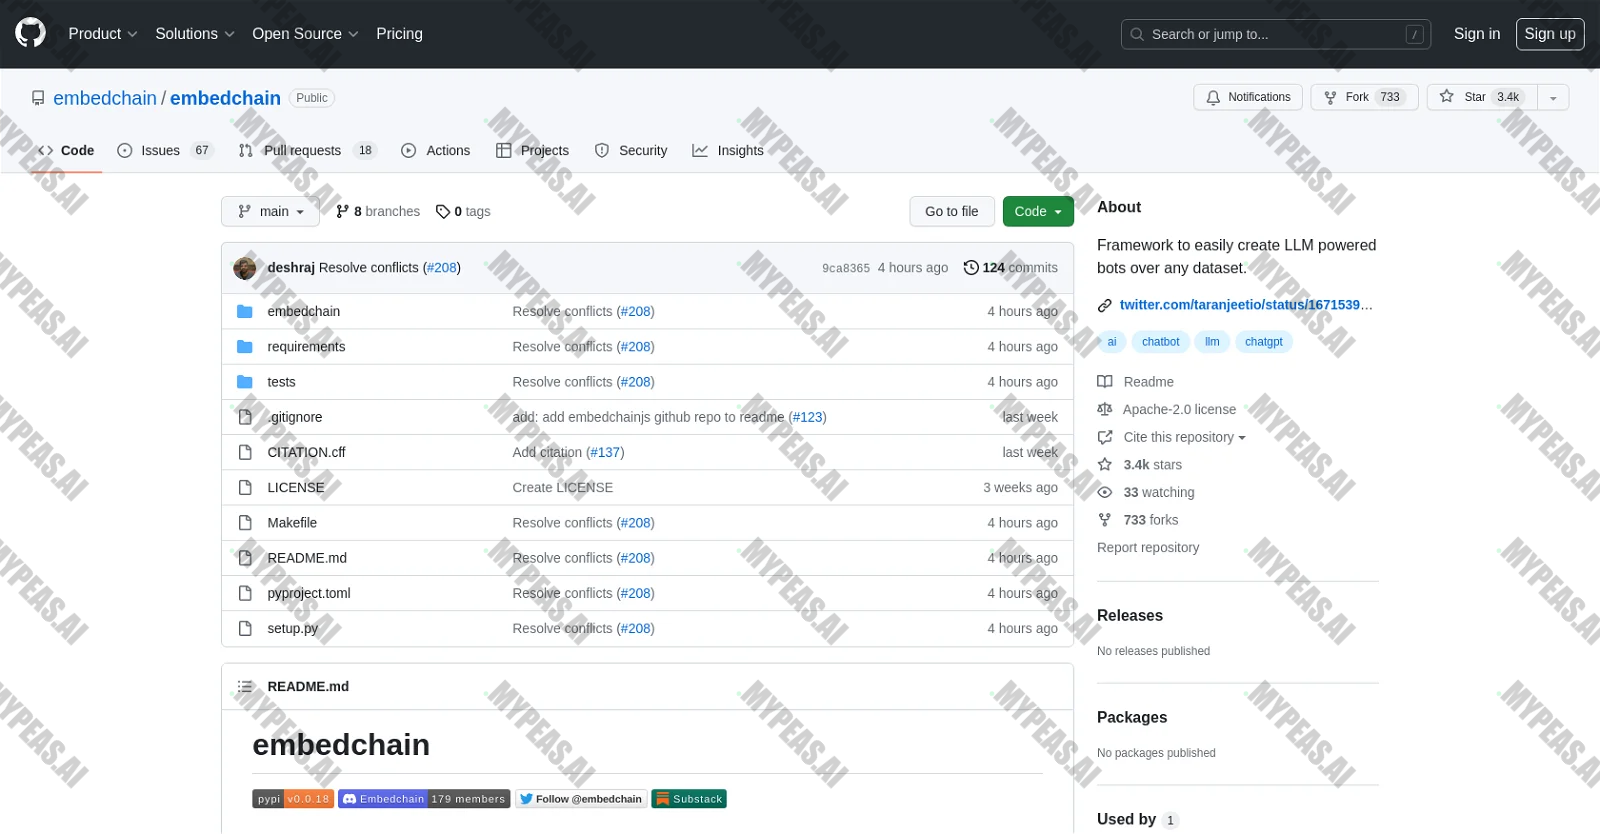Viewport: 1600px width, 834px height.
Task: Open the 8 branches link
Action: pyautogui.click(x=378, y=211)
